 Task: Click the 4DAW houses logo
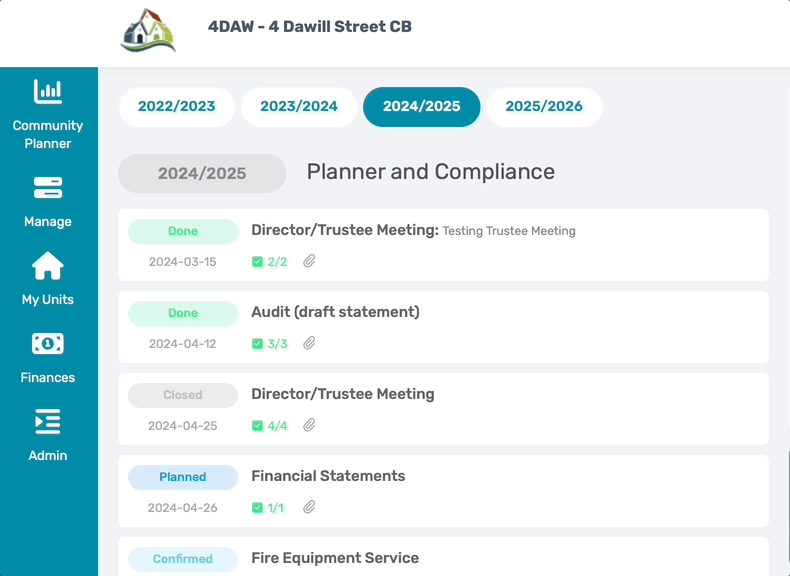(148, 30)
